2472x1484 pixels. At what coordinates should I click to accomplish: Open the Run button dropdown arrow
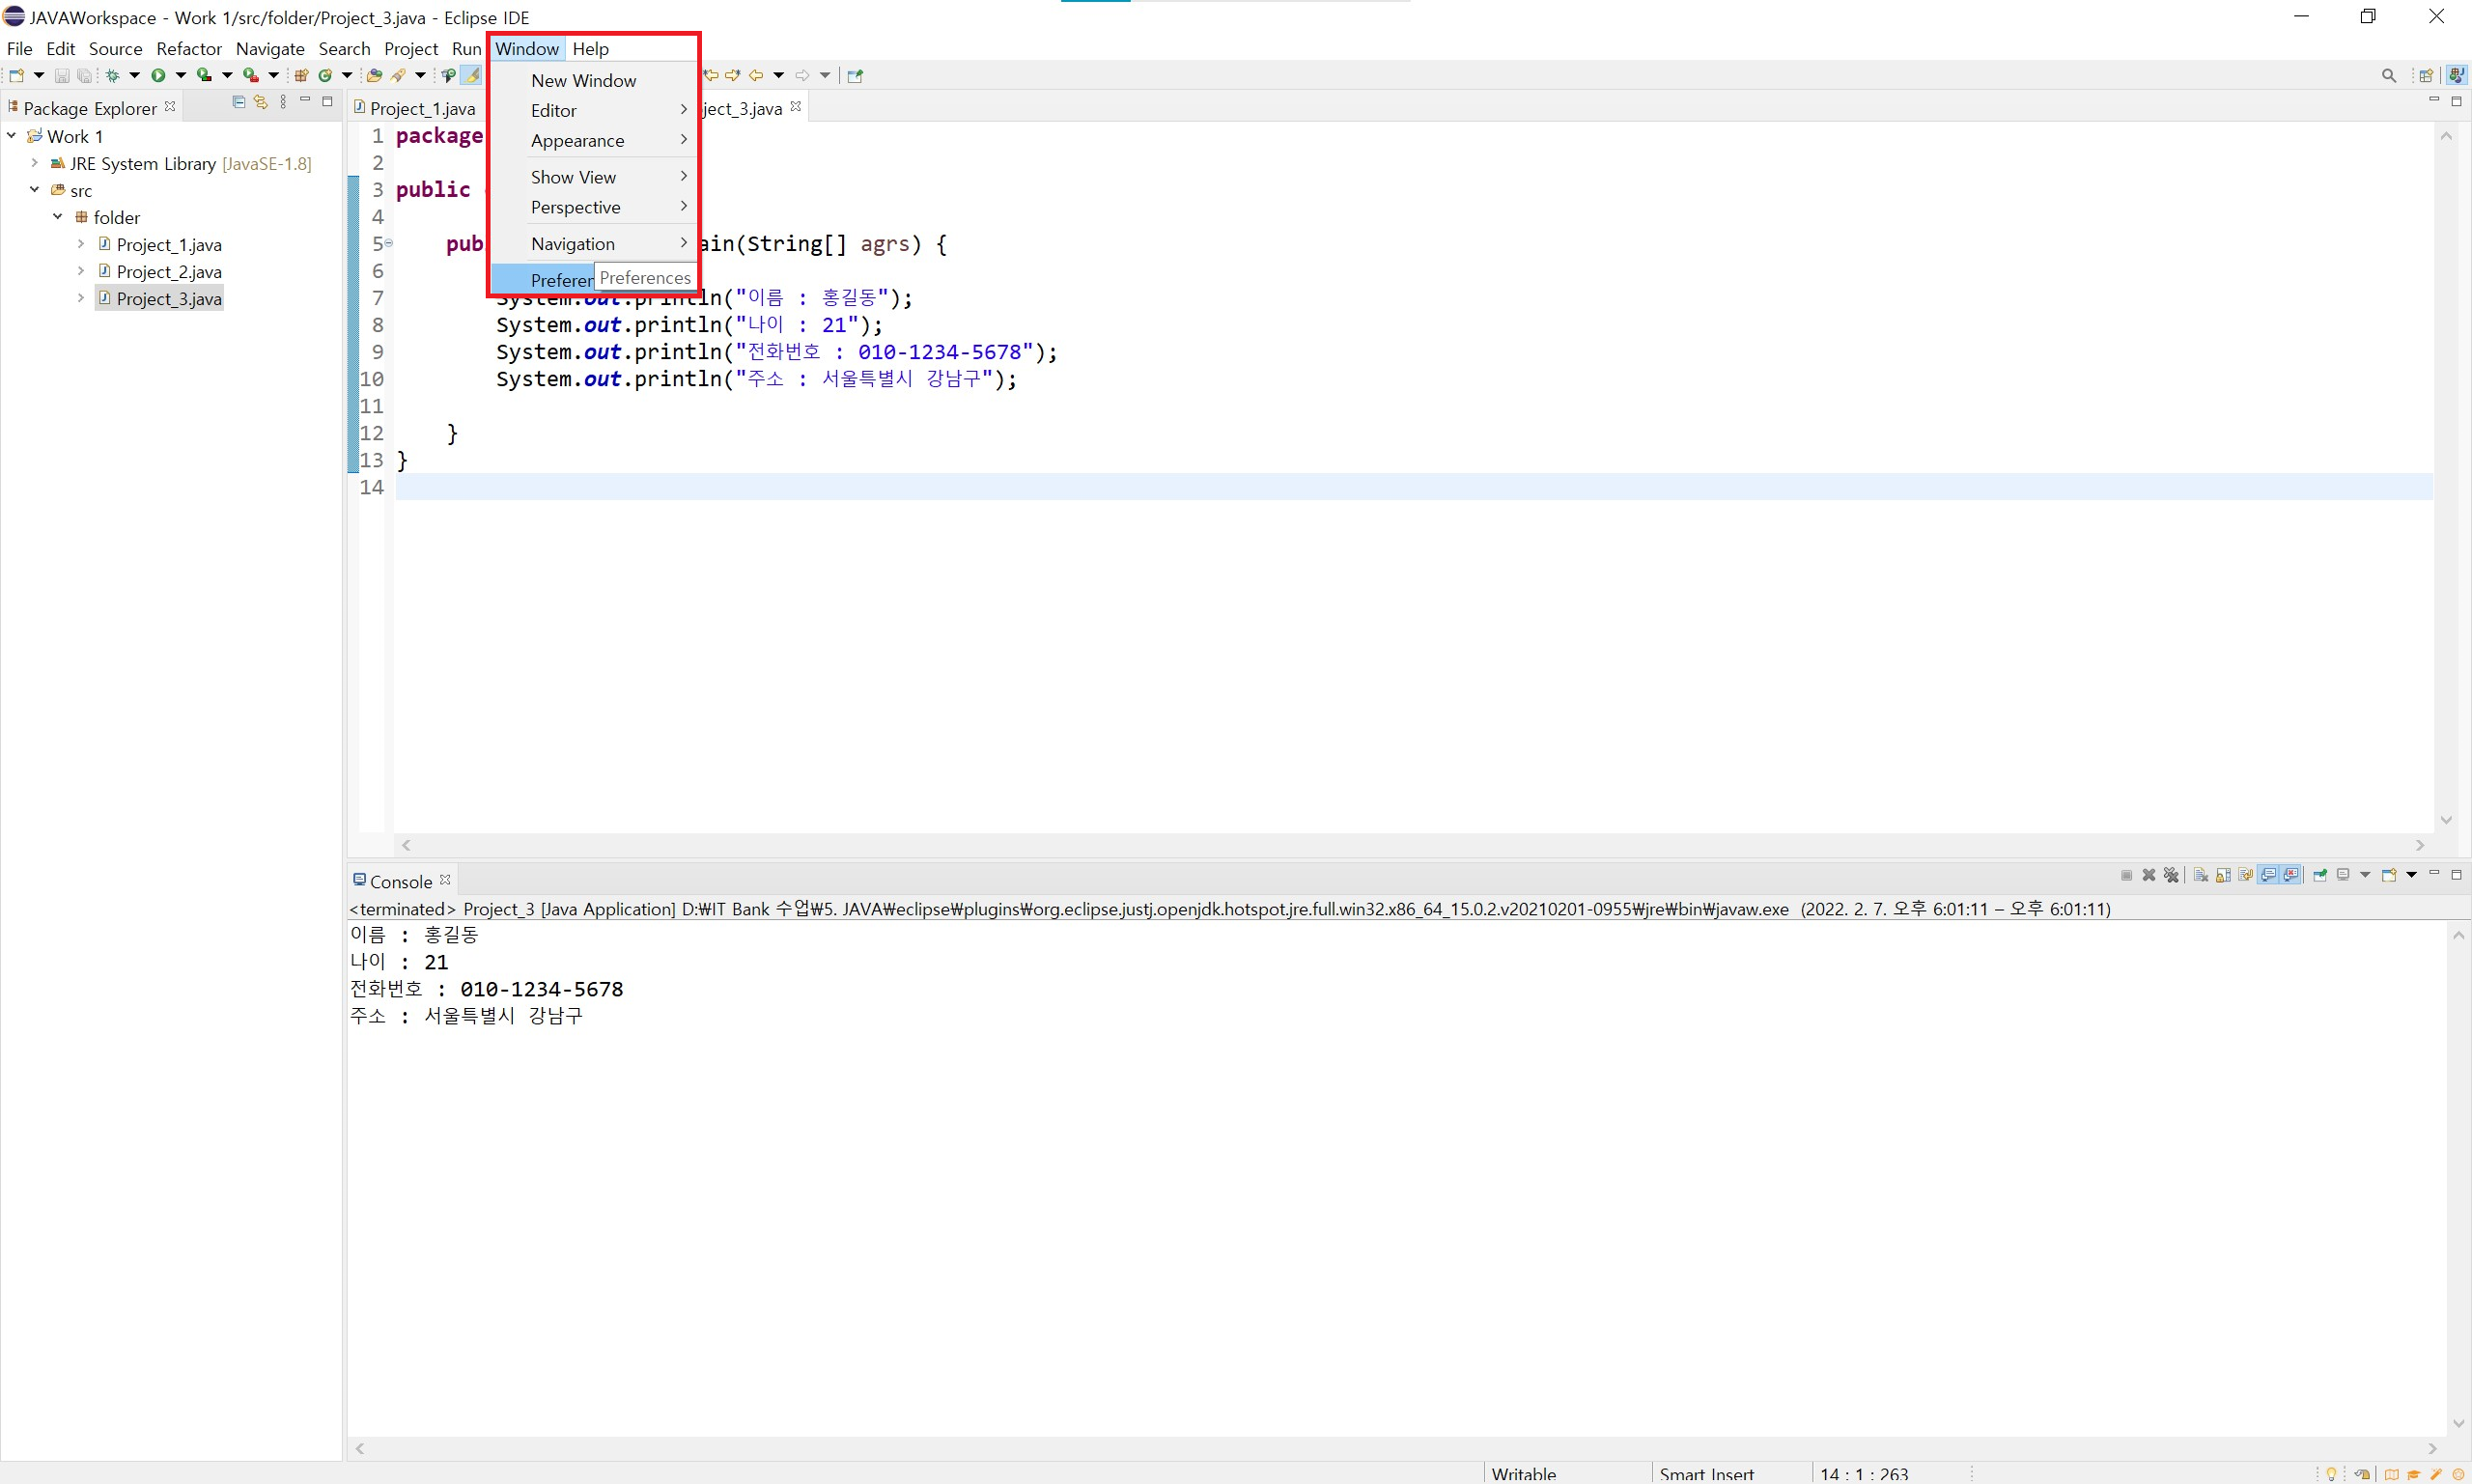[x=181, y=75]
